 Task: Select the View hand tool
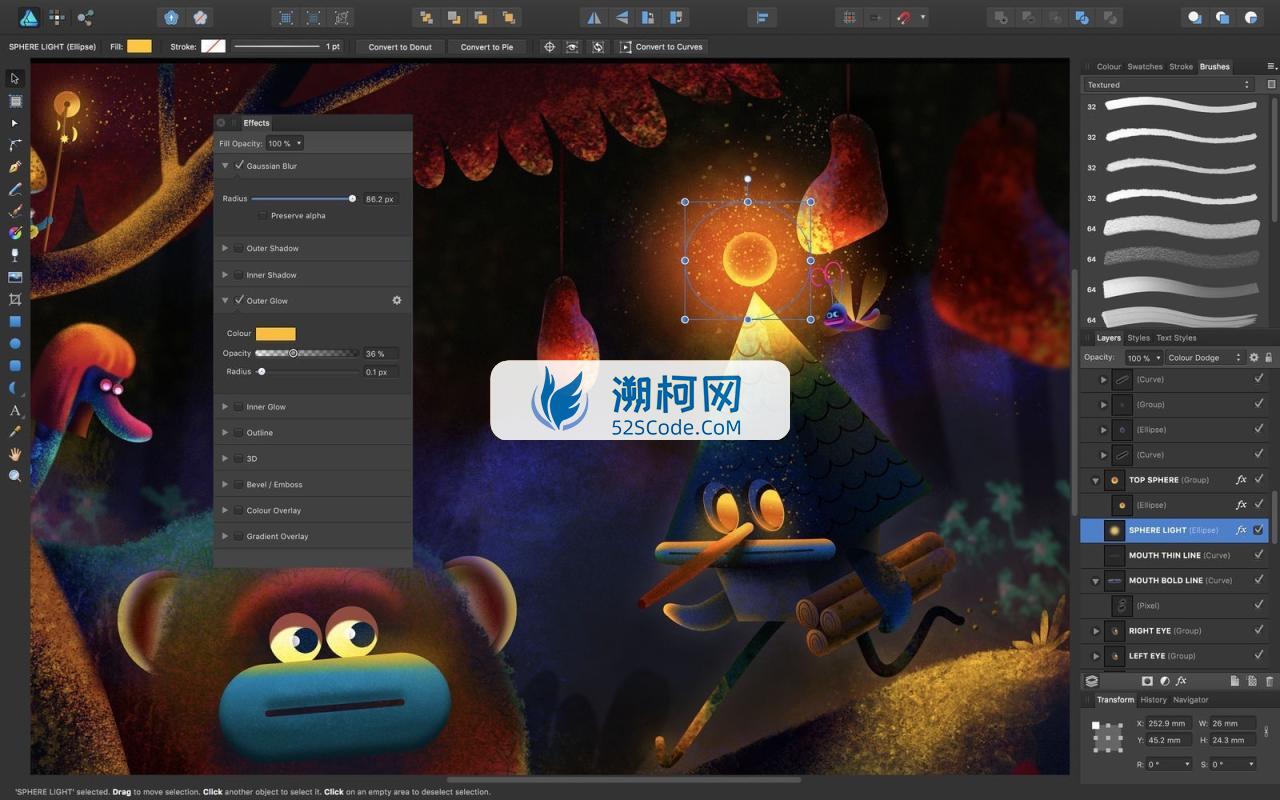click(15, 454)
